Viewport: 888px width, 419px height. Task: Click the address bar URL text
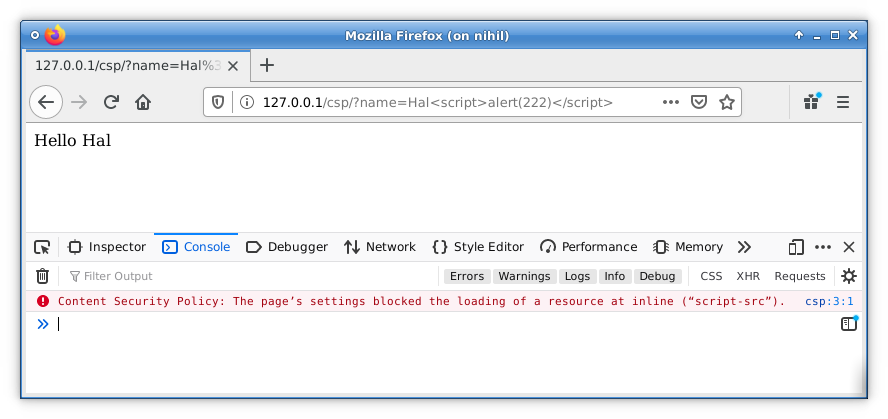point(438,102)
